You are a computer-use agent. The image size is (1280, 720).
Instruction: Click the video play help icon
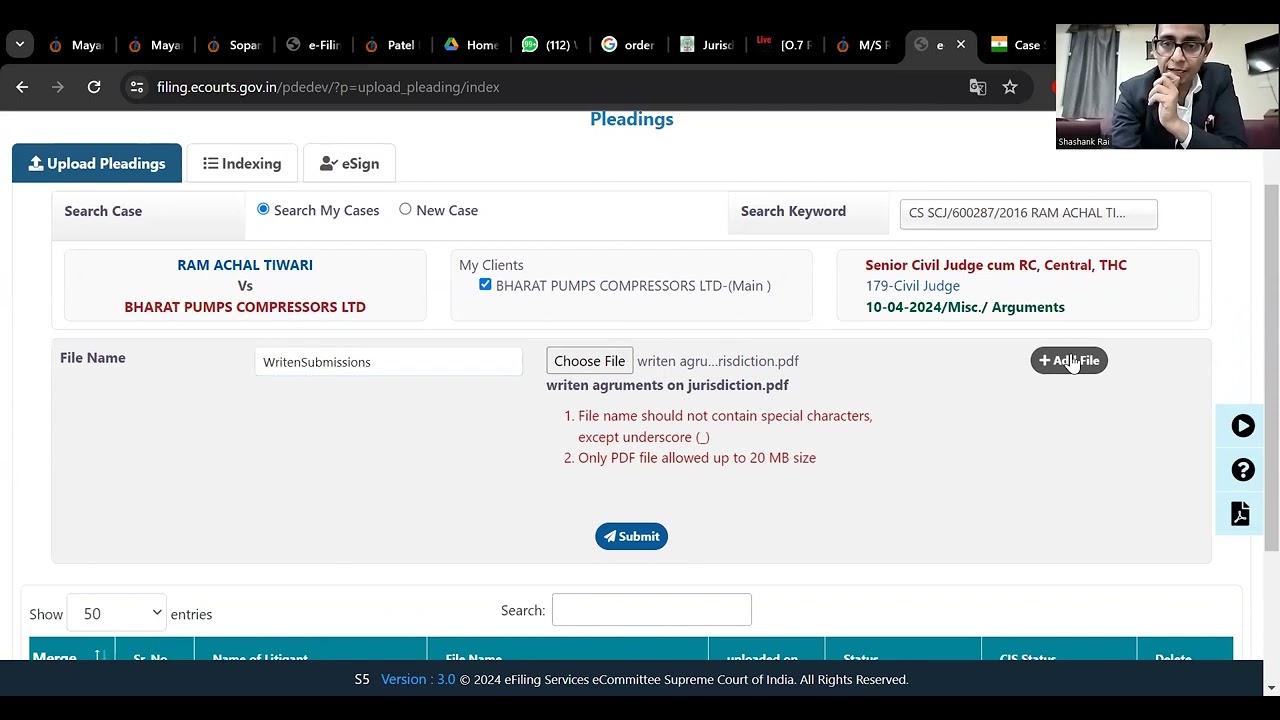pos(1243,426)
